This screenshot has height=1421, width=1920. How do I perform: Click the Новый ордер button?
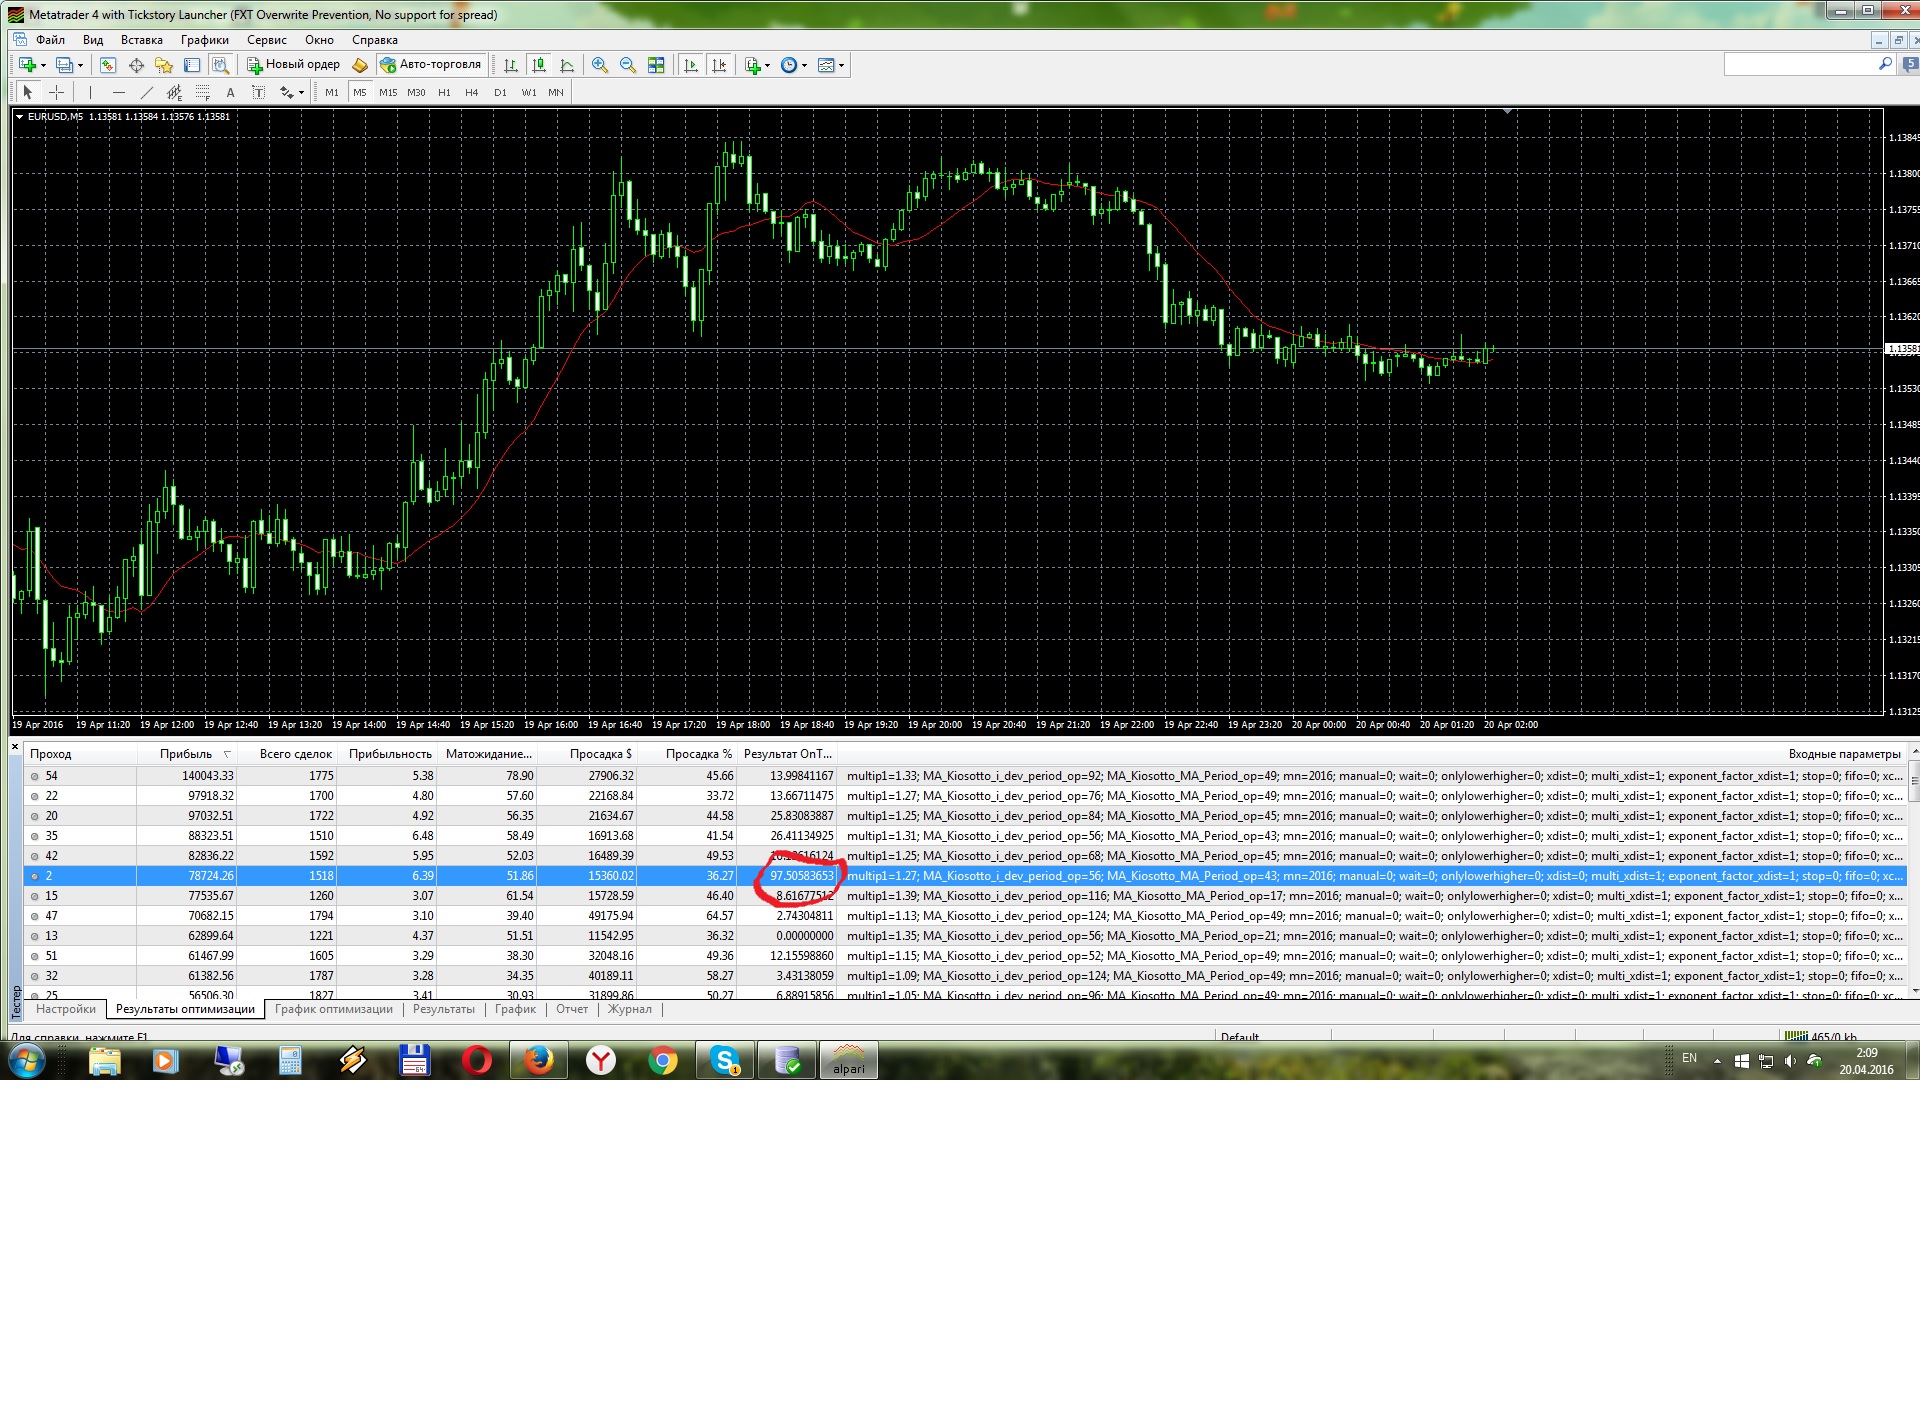(294, 65)
